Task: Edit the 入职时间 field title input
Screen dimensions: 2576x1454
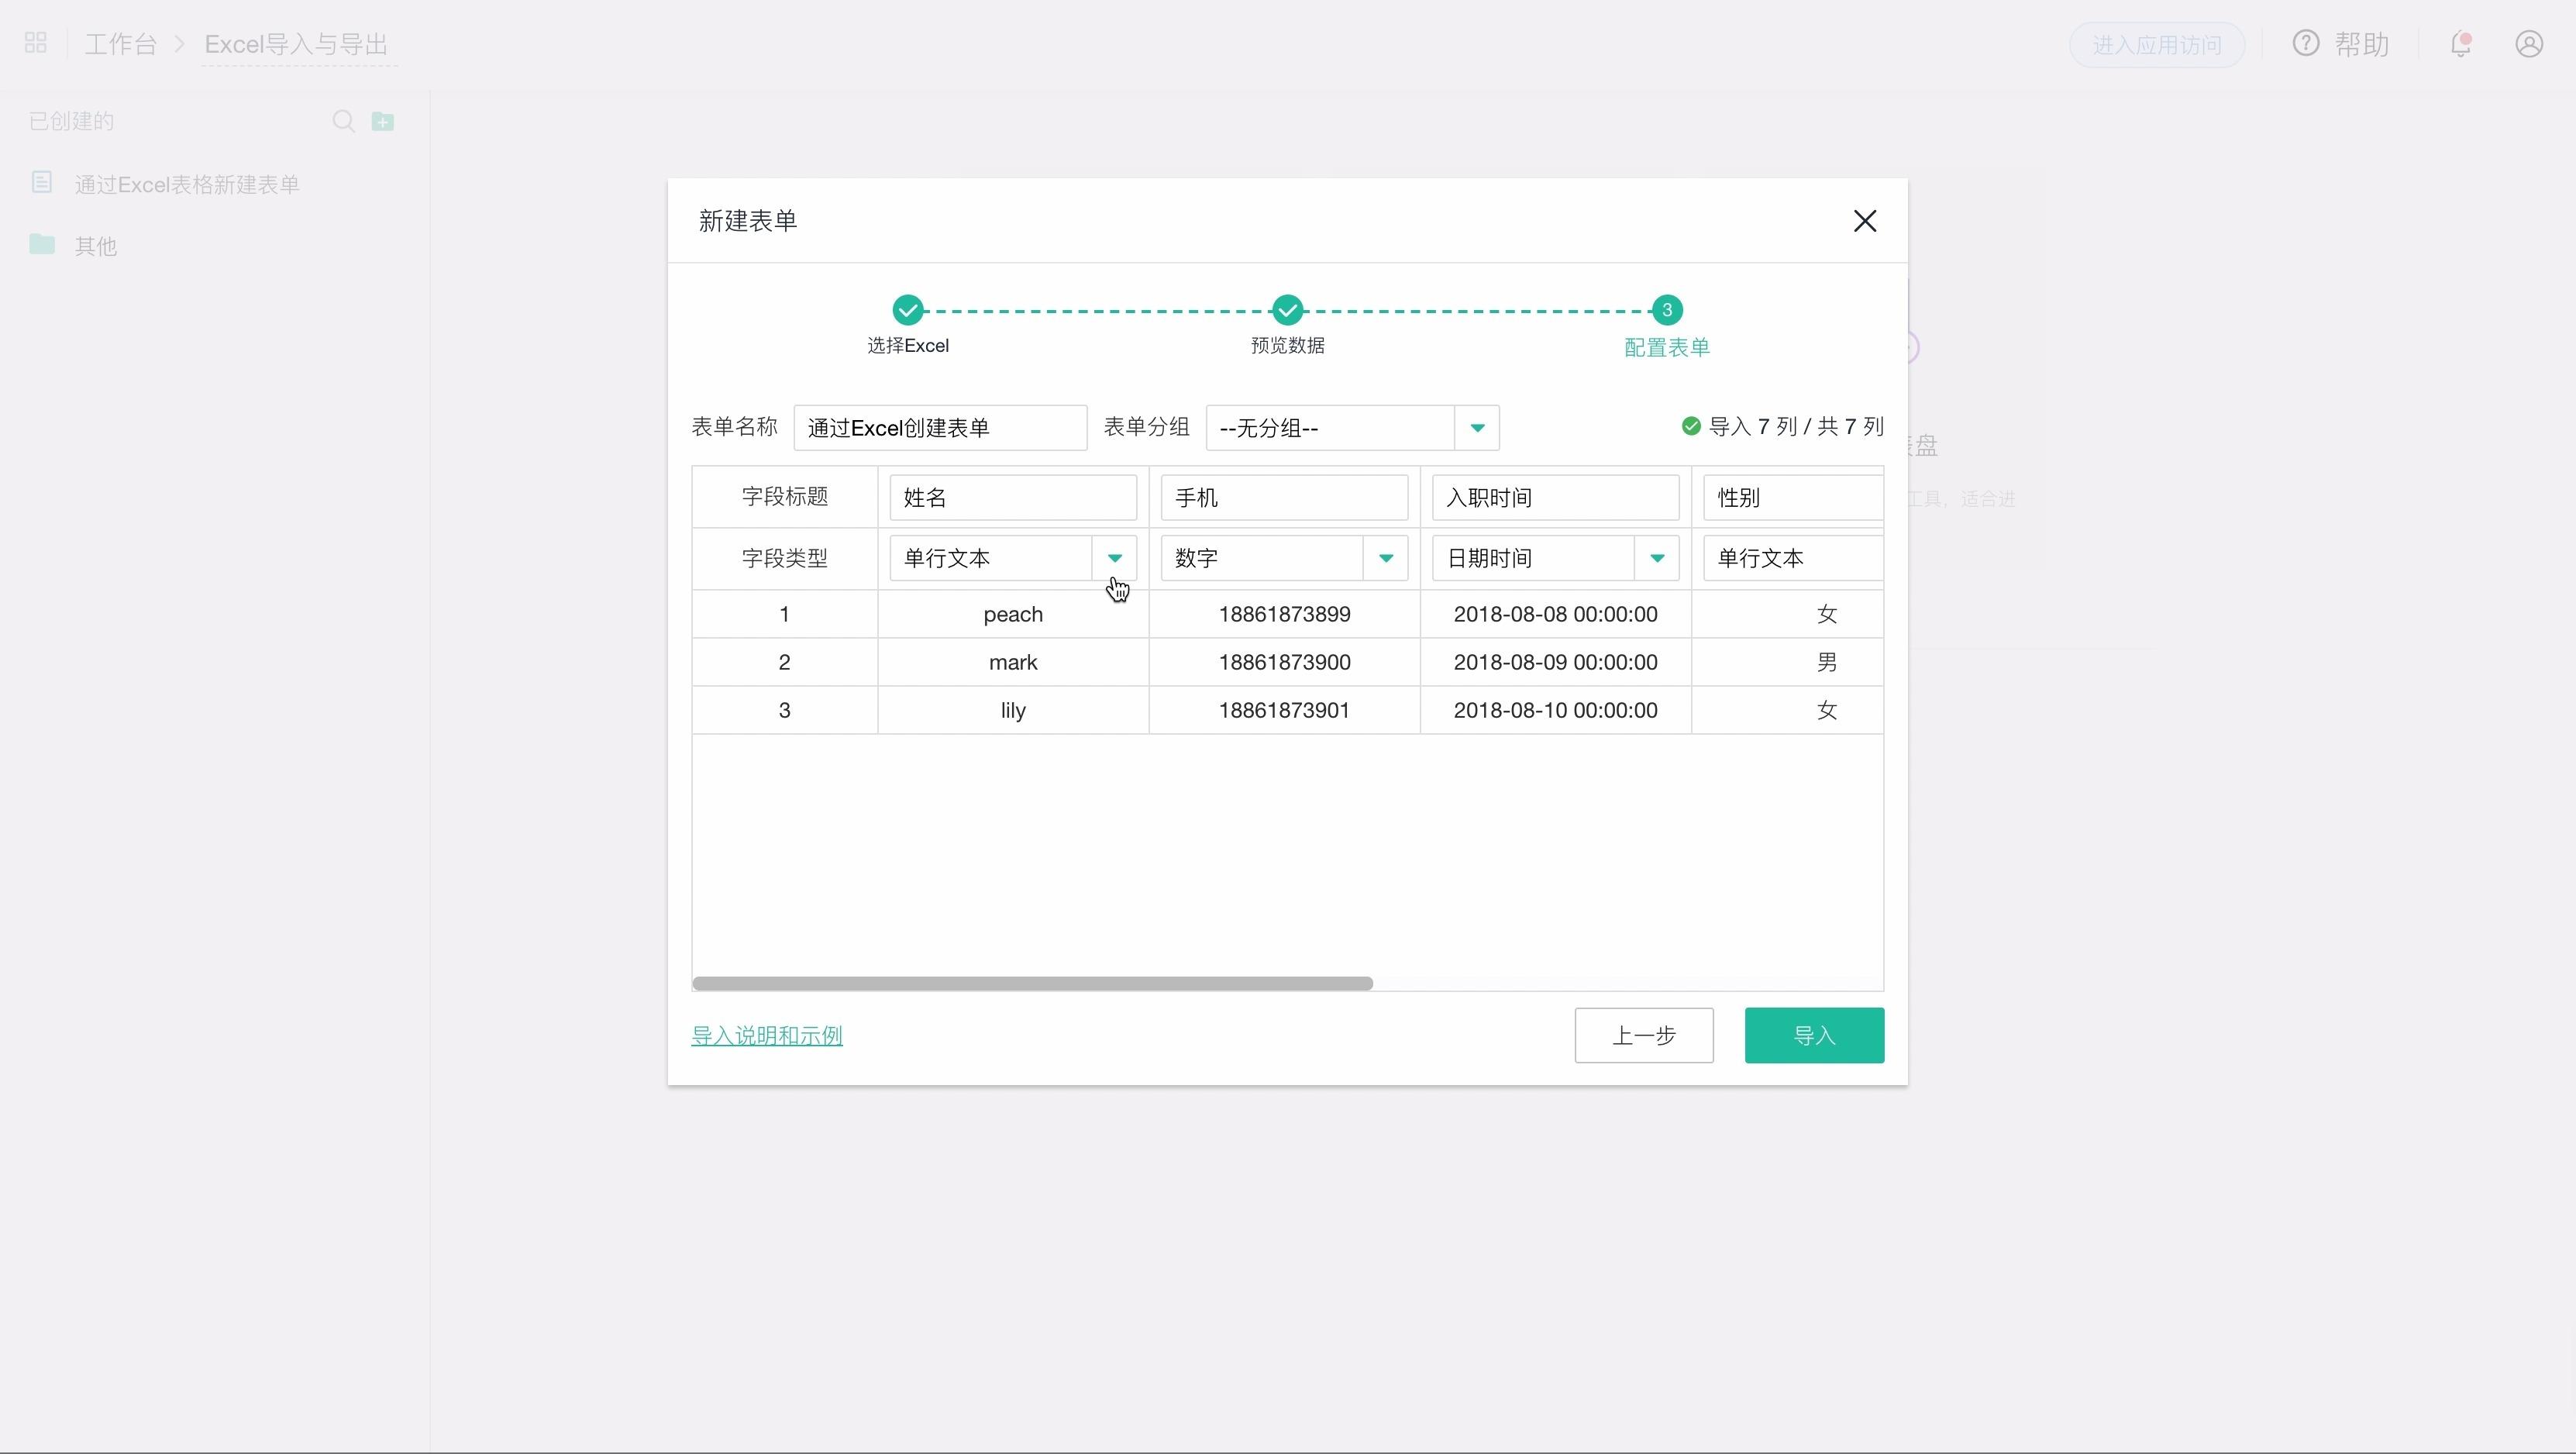Action: pyautogui.click(x=1555, y=497)
